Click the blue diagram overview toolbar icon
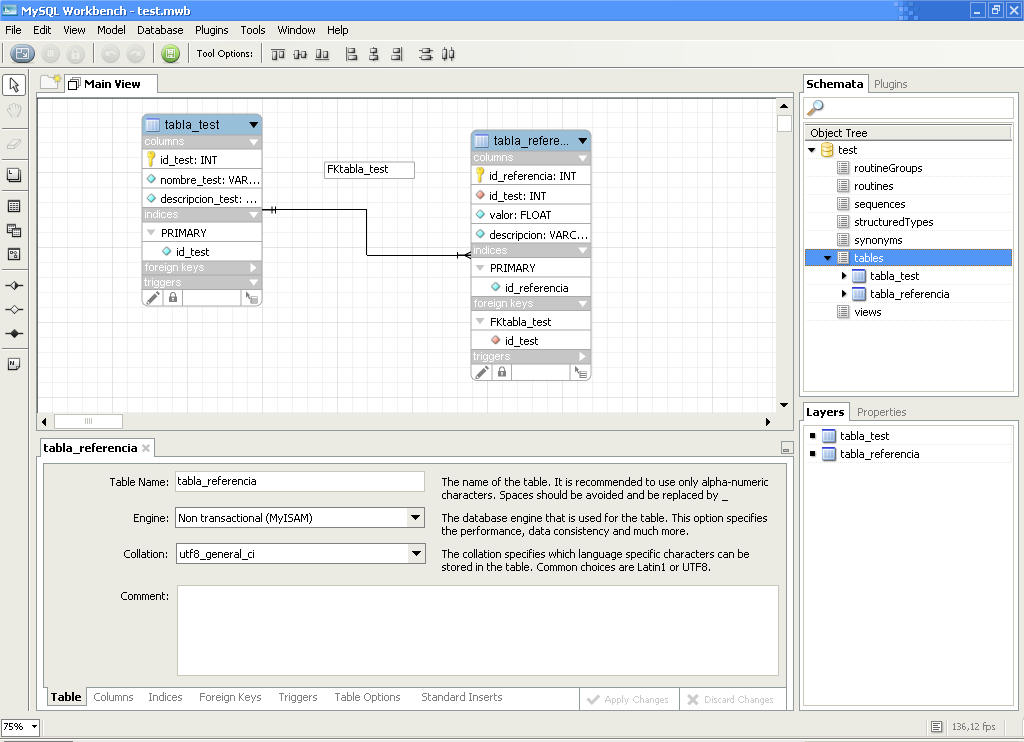The width and height of the screenshot is (1024, 742). 22,54
